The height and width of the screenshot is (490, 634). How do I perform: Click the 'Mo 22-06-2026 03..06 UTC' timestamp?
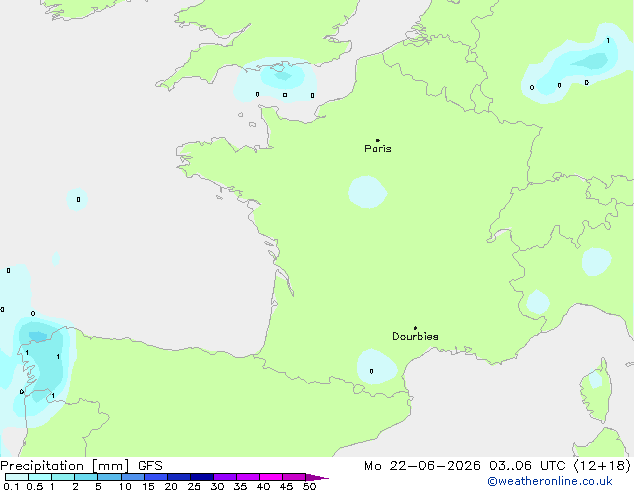tap(465, 466)
